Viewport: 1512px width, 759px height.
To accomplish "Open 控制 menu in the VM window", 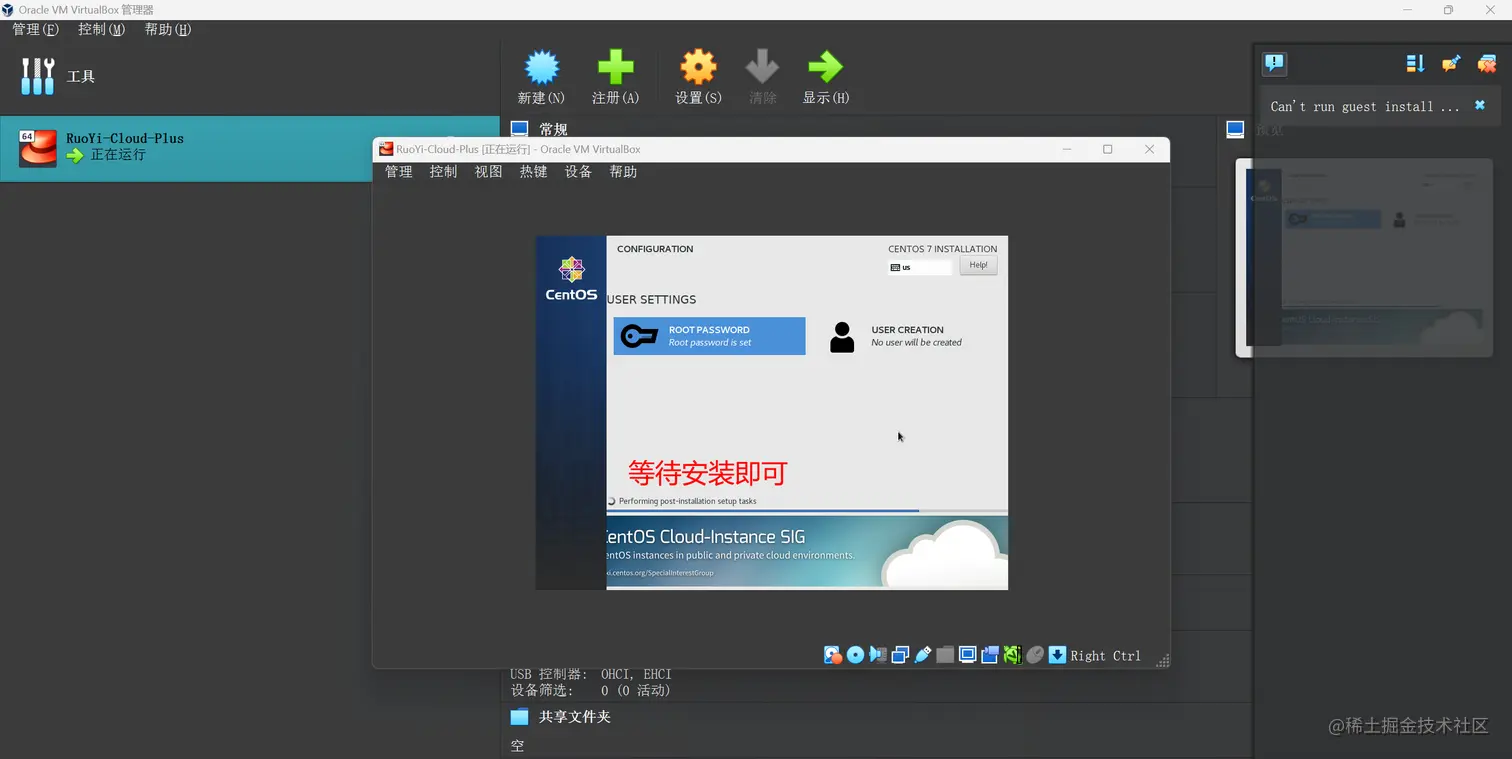I will [x=443, y=172].
